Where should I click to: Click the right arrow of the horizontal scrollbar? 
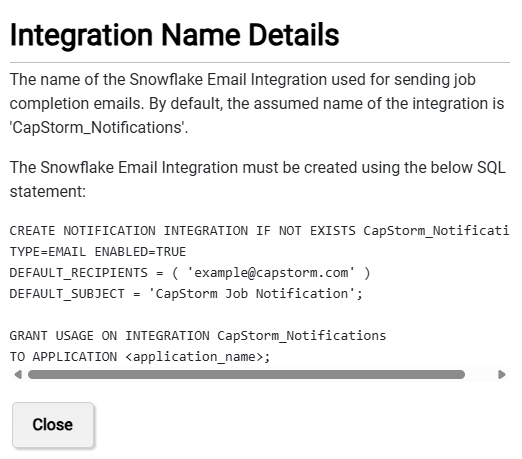tap(502, 375)
